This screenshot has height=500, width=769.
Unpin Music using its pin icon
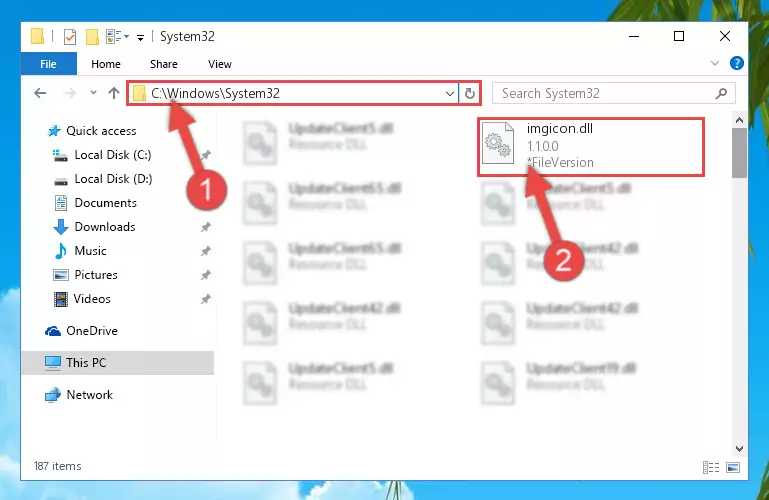click(x=205, y=251)
